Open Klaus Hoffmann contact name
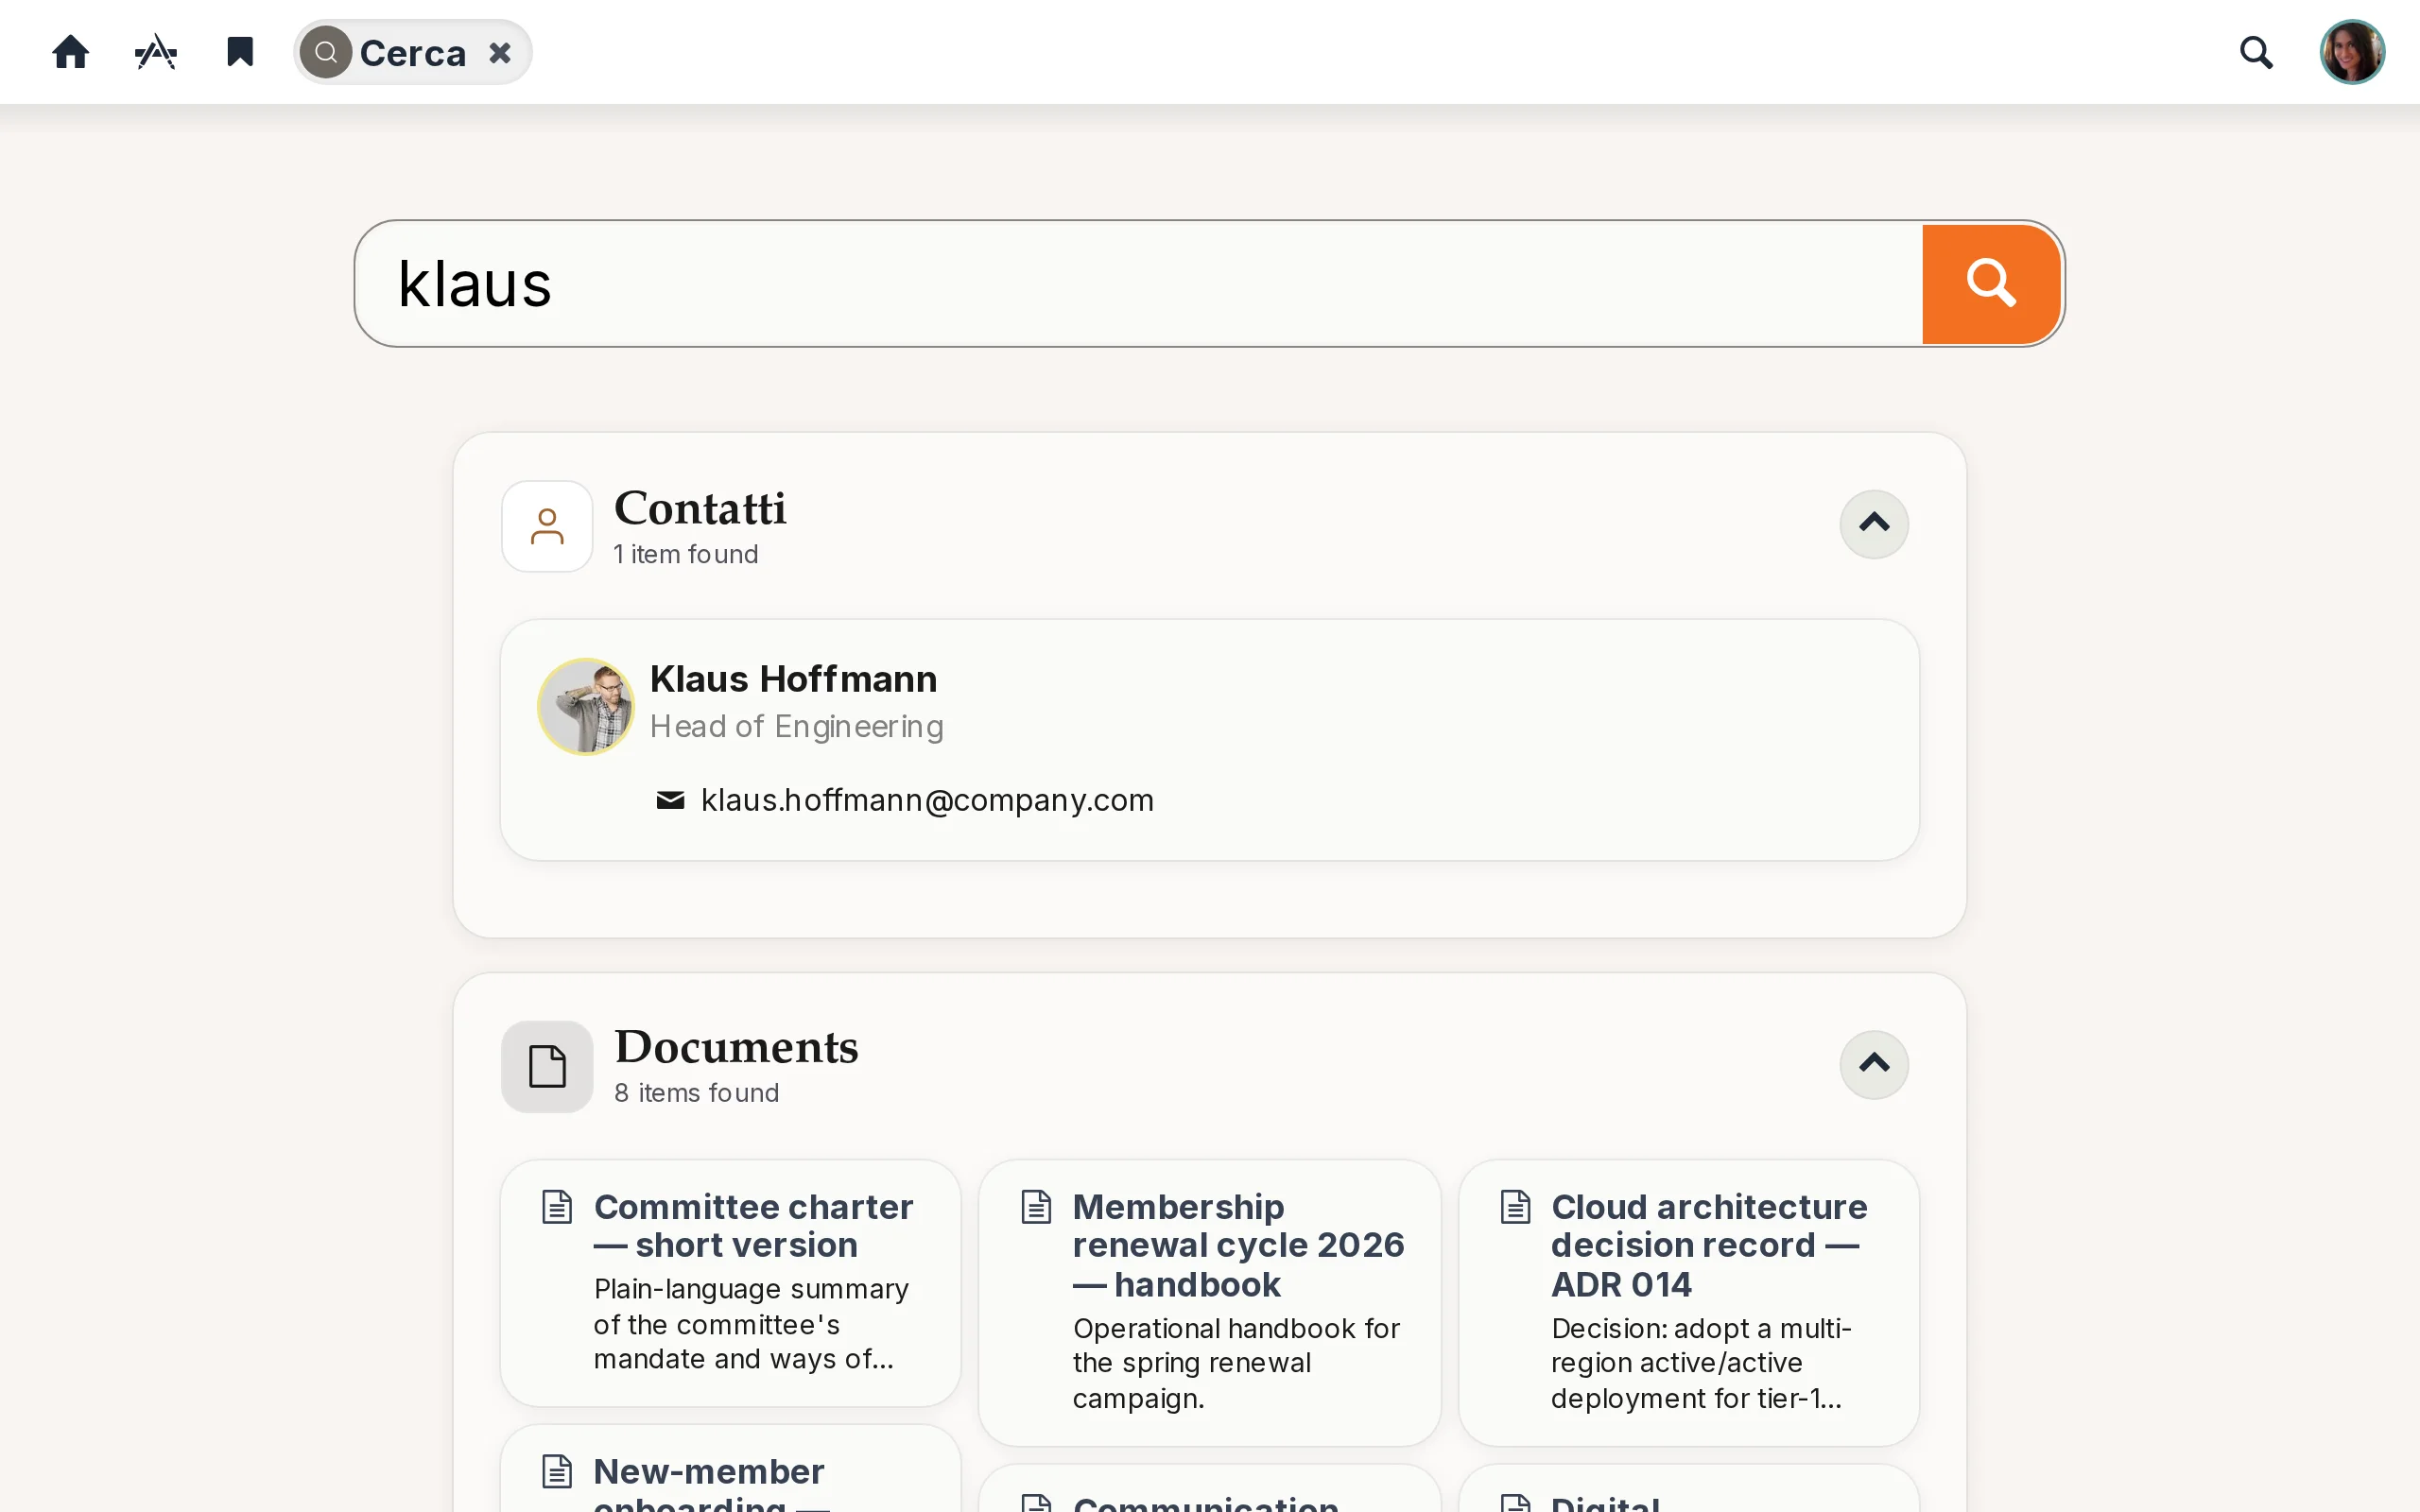This screenshot has height=1512, width=2420. (793, 679)
